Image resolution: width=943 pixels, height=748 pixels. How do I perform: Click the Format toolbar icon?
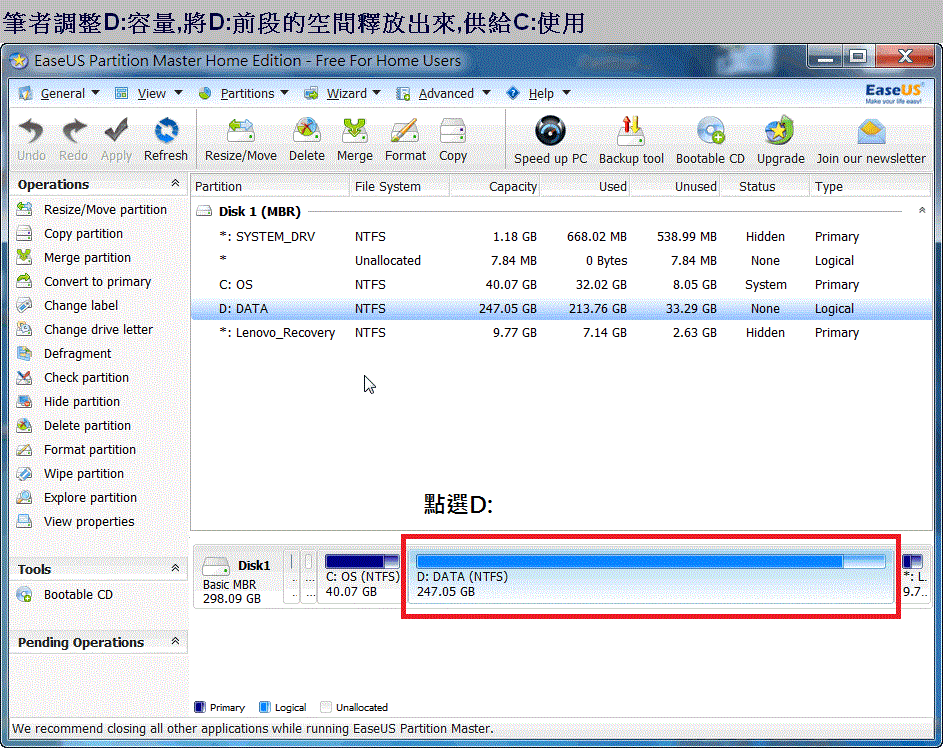[x=405, y=139]
